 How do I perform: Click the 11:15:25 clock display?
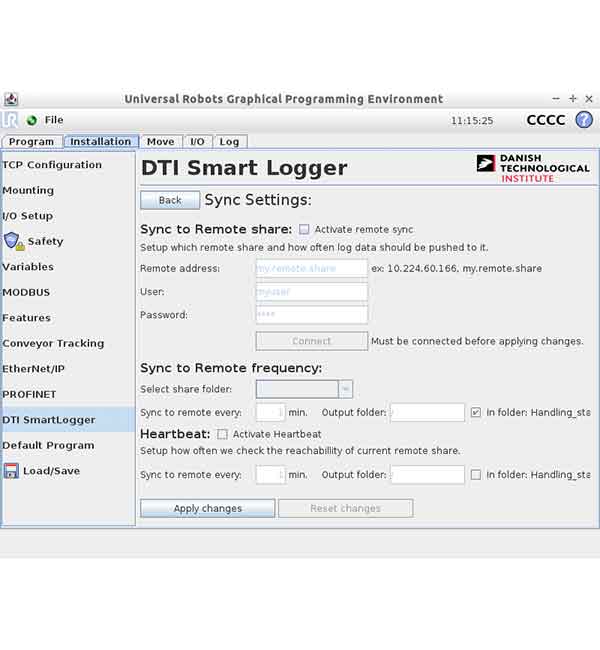472,121
